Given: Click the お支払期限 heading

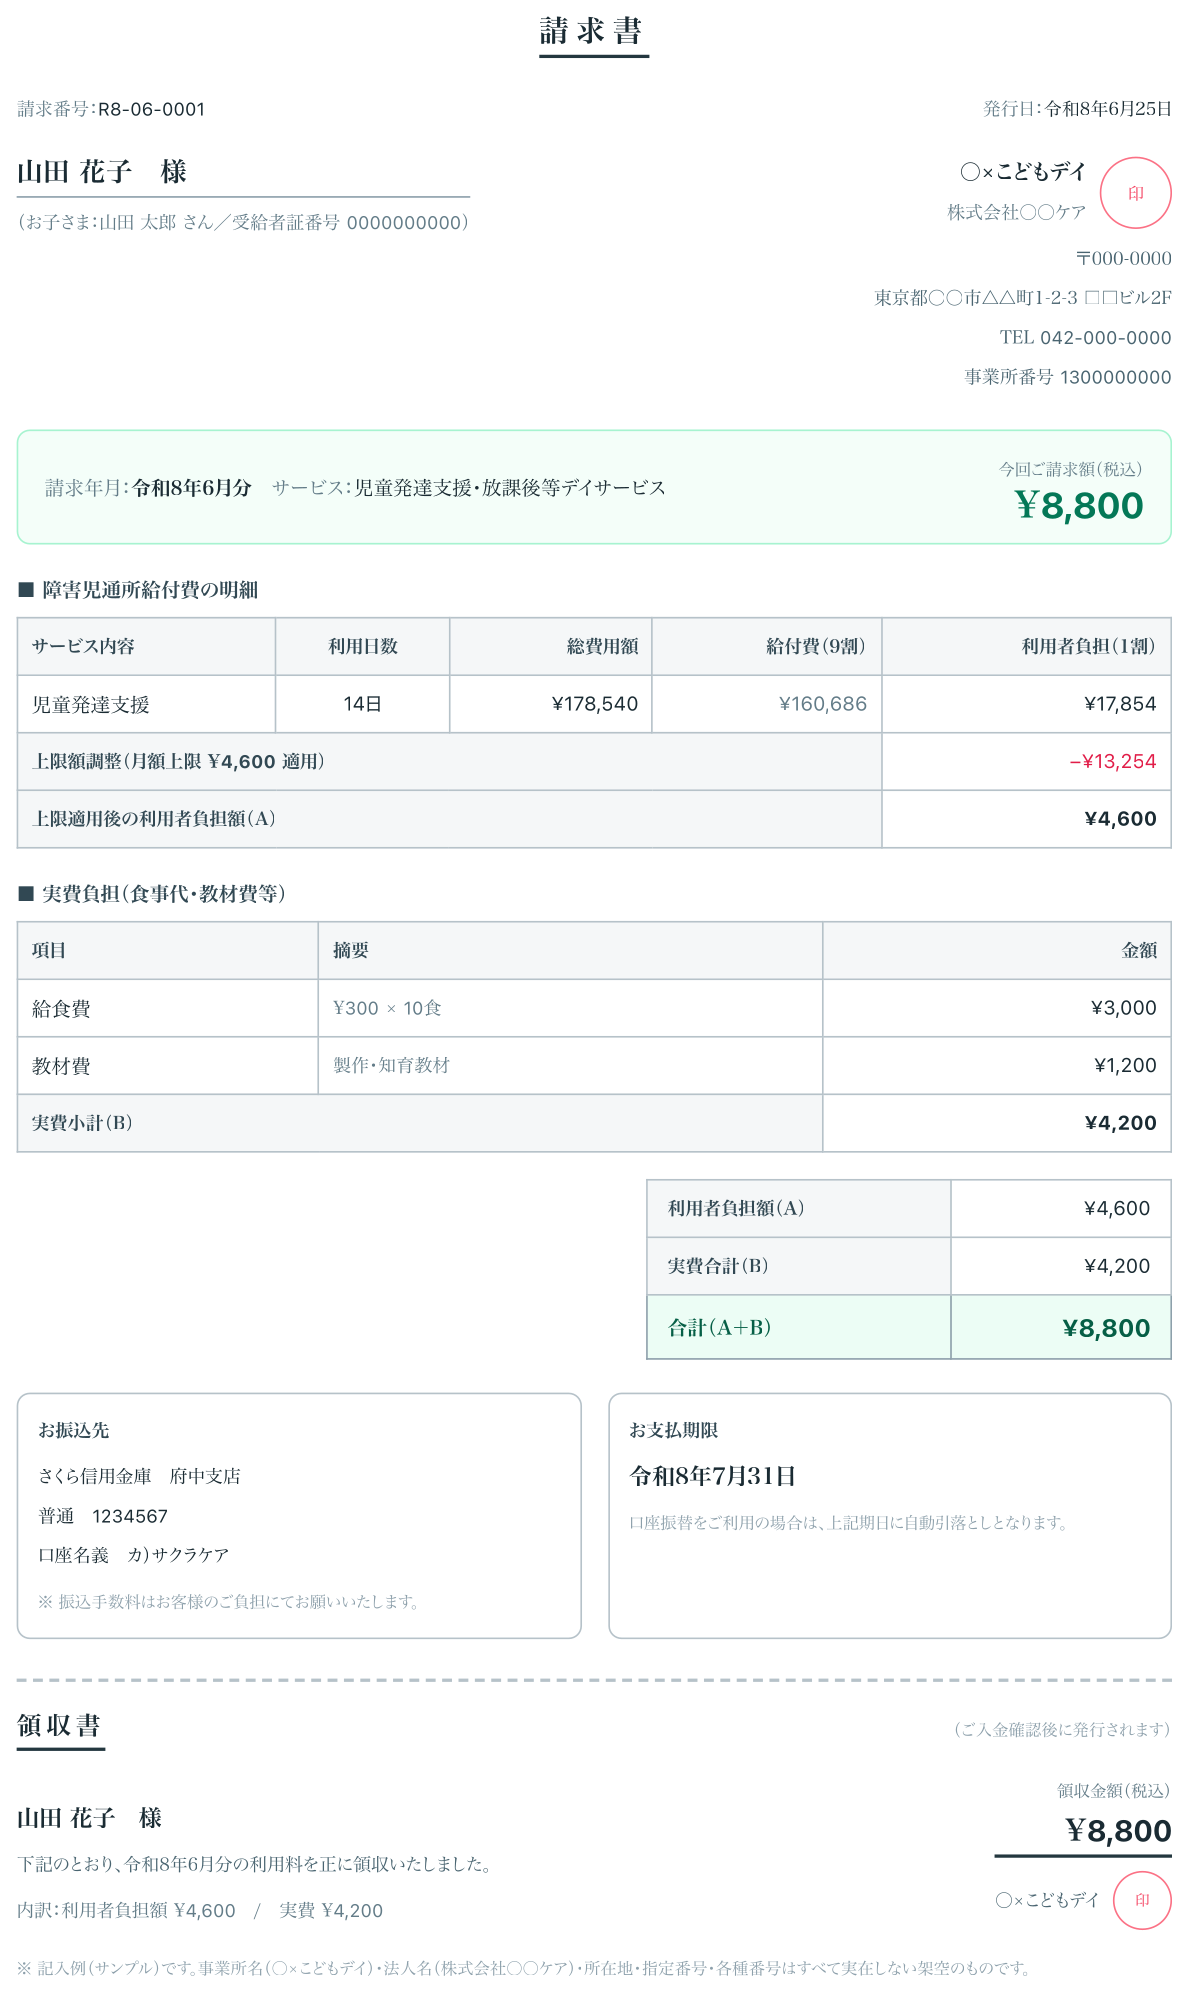Looking at the screenshot, I should (x=674, y=1430).
